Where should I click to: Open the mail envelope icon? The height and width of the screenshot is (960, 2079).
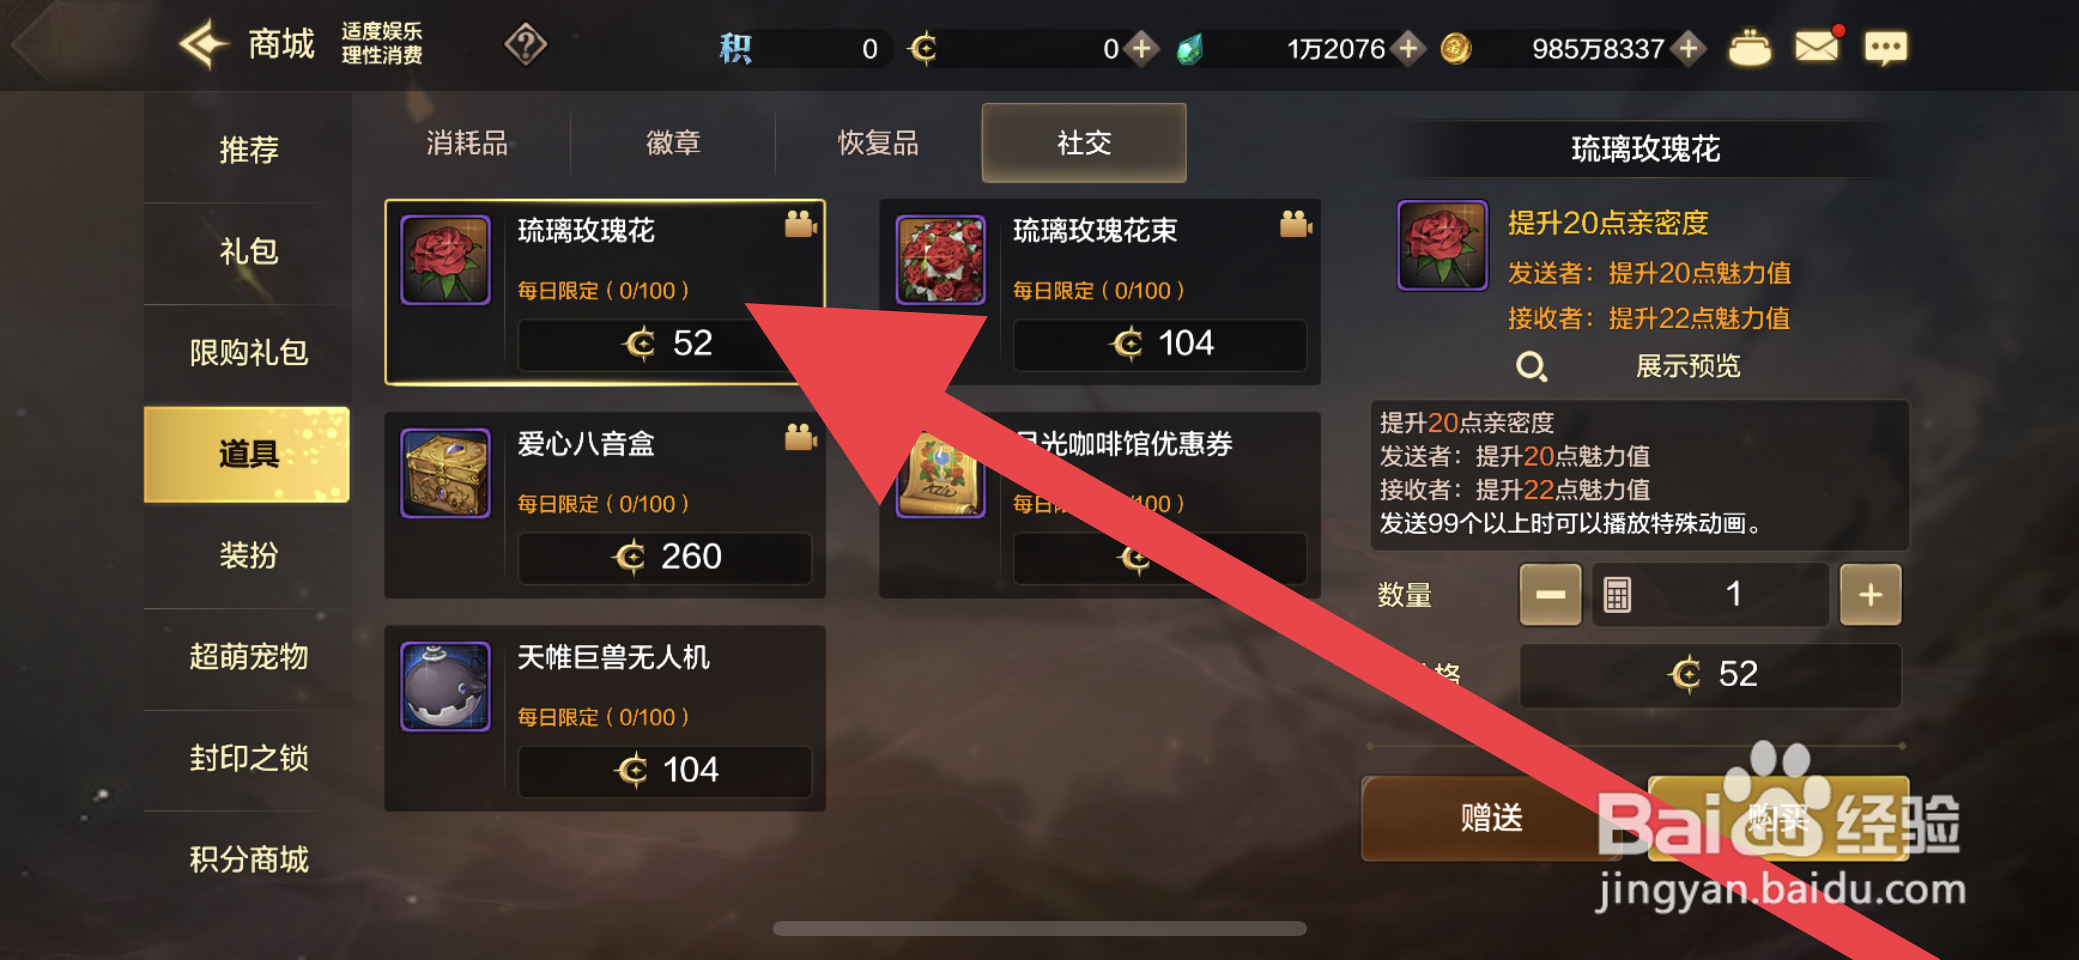pyautogui.click(x=1817, y=47)
